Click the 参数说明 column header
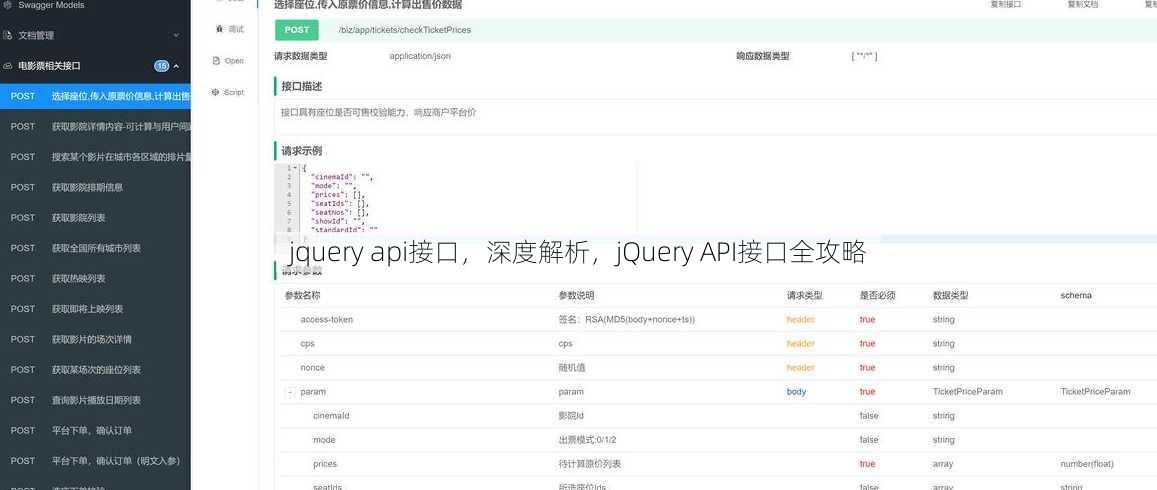Screen dimensions: 1157x490 (576, 295)
